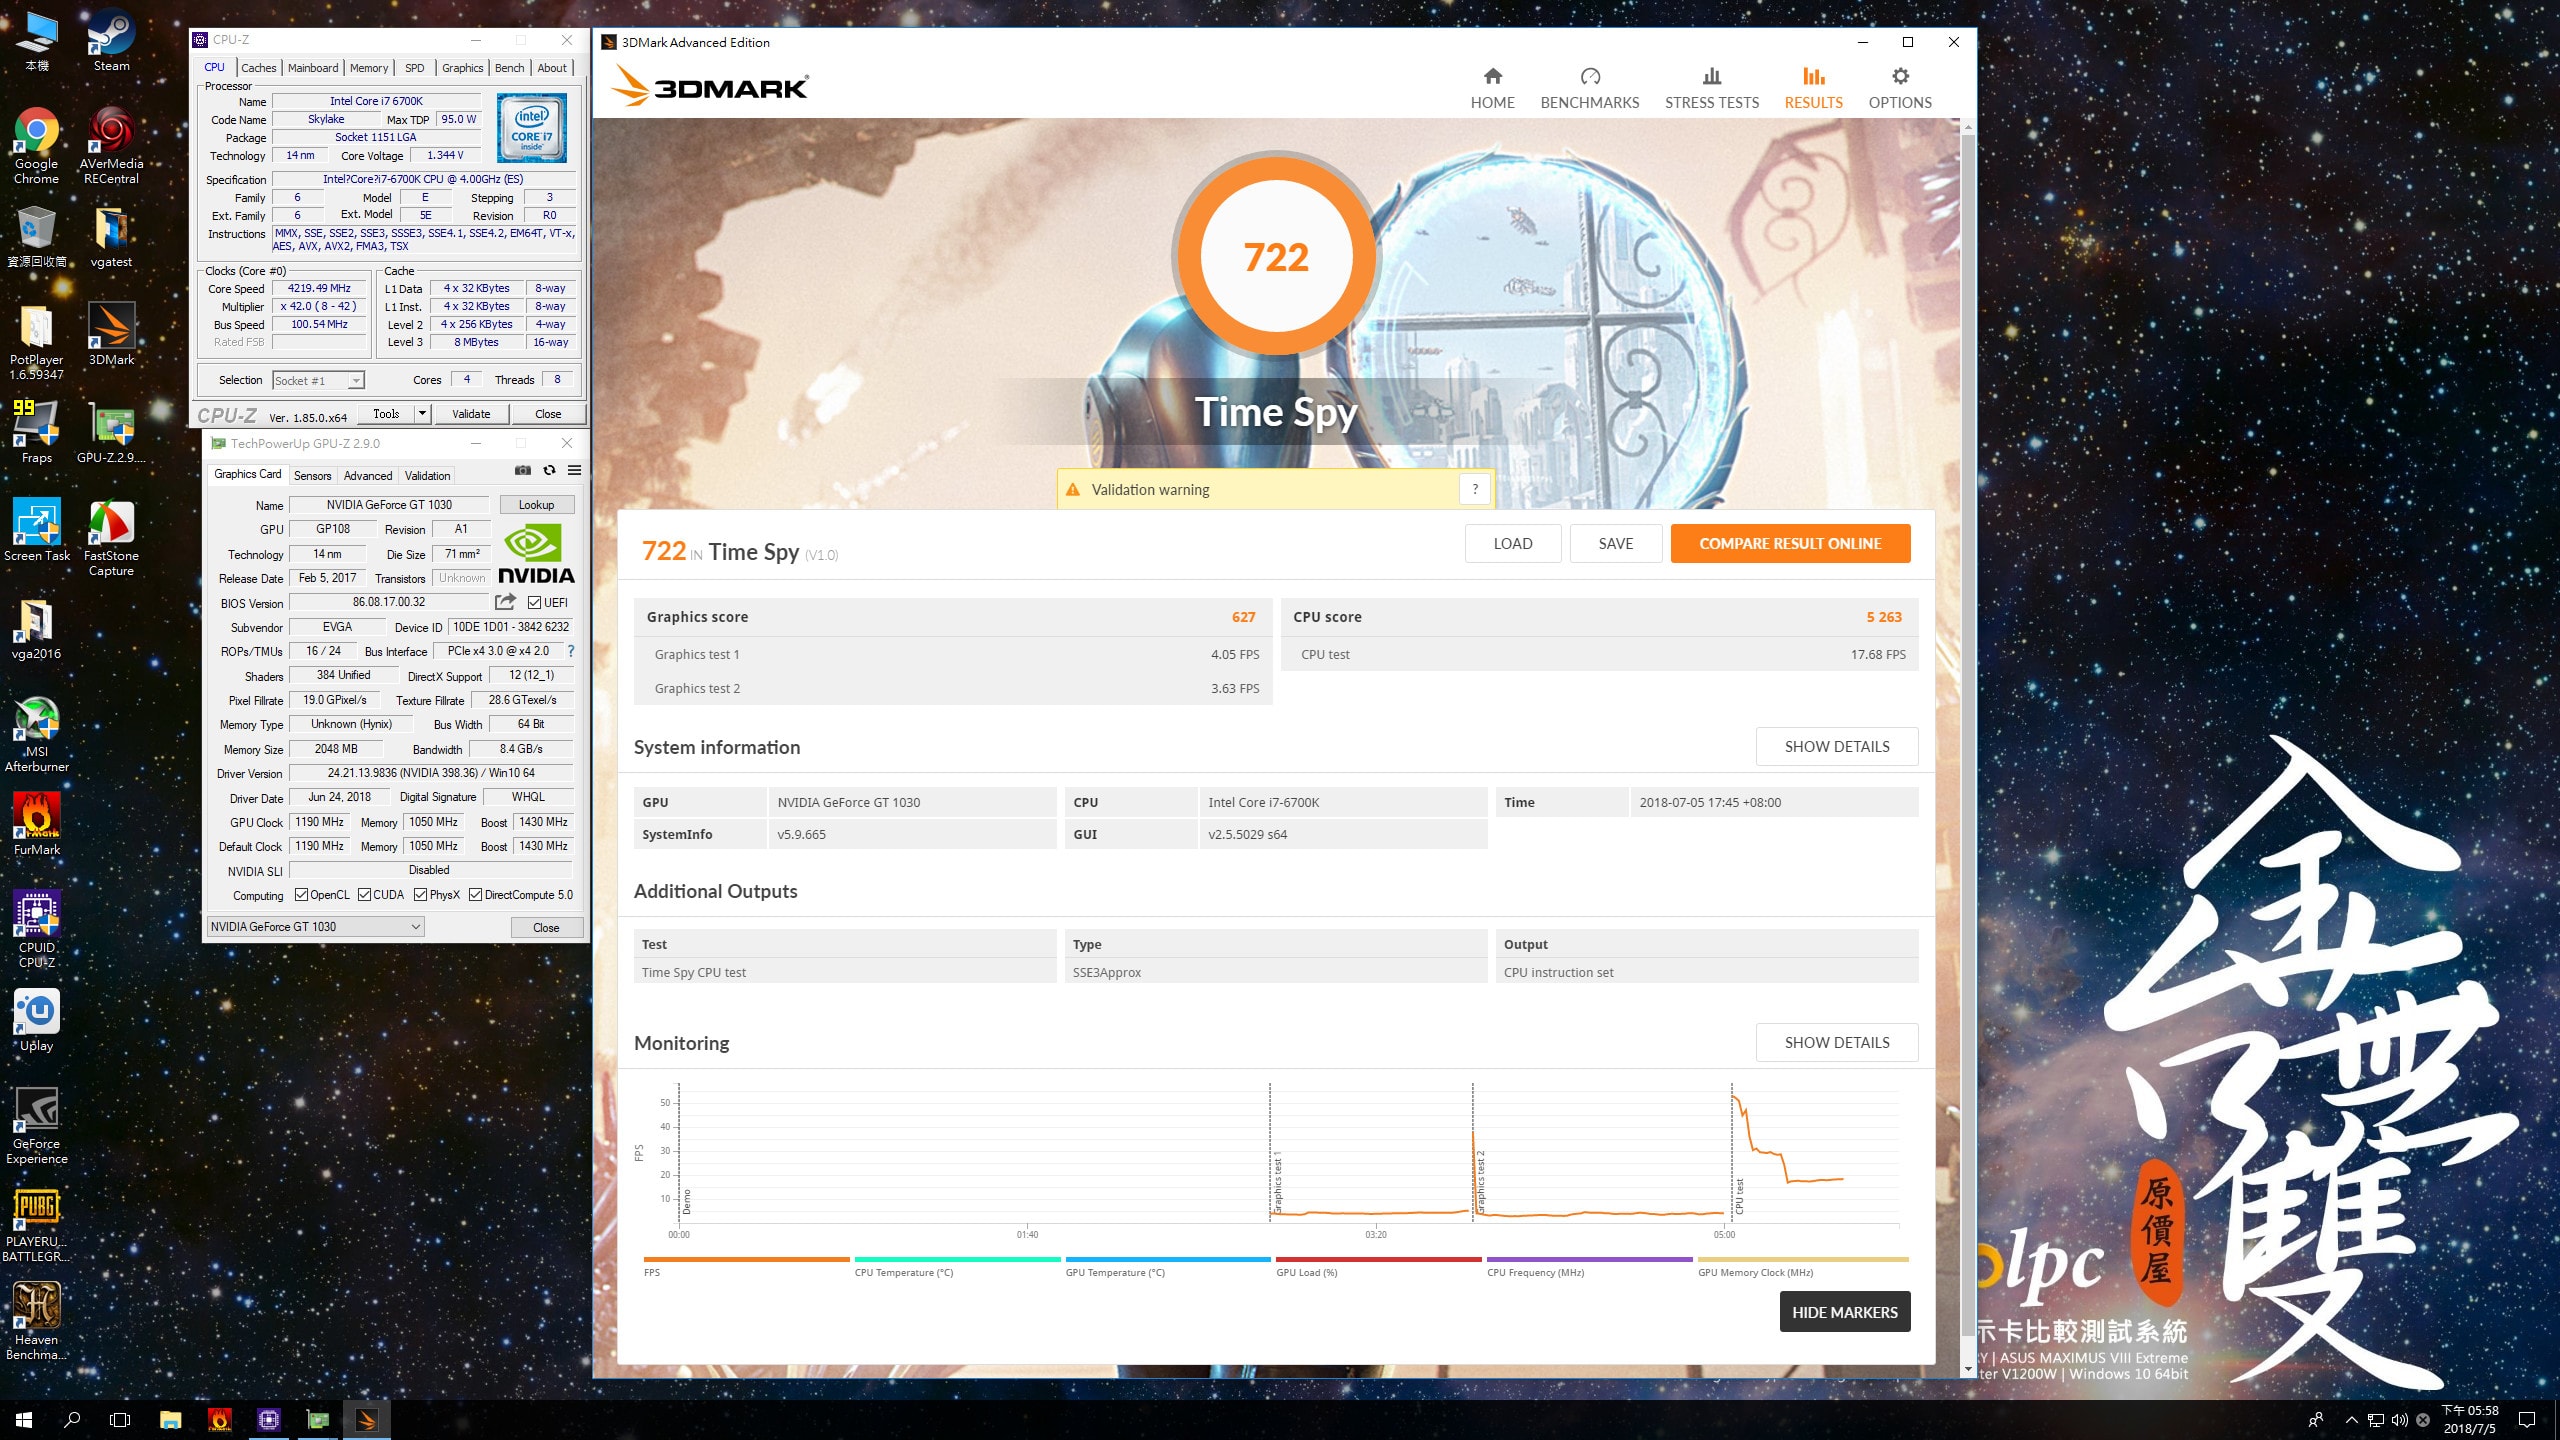Toggle CUDA checkbox in GPU-Z

pos(364,895)
